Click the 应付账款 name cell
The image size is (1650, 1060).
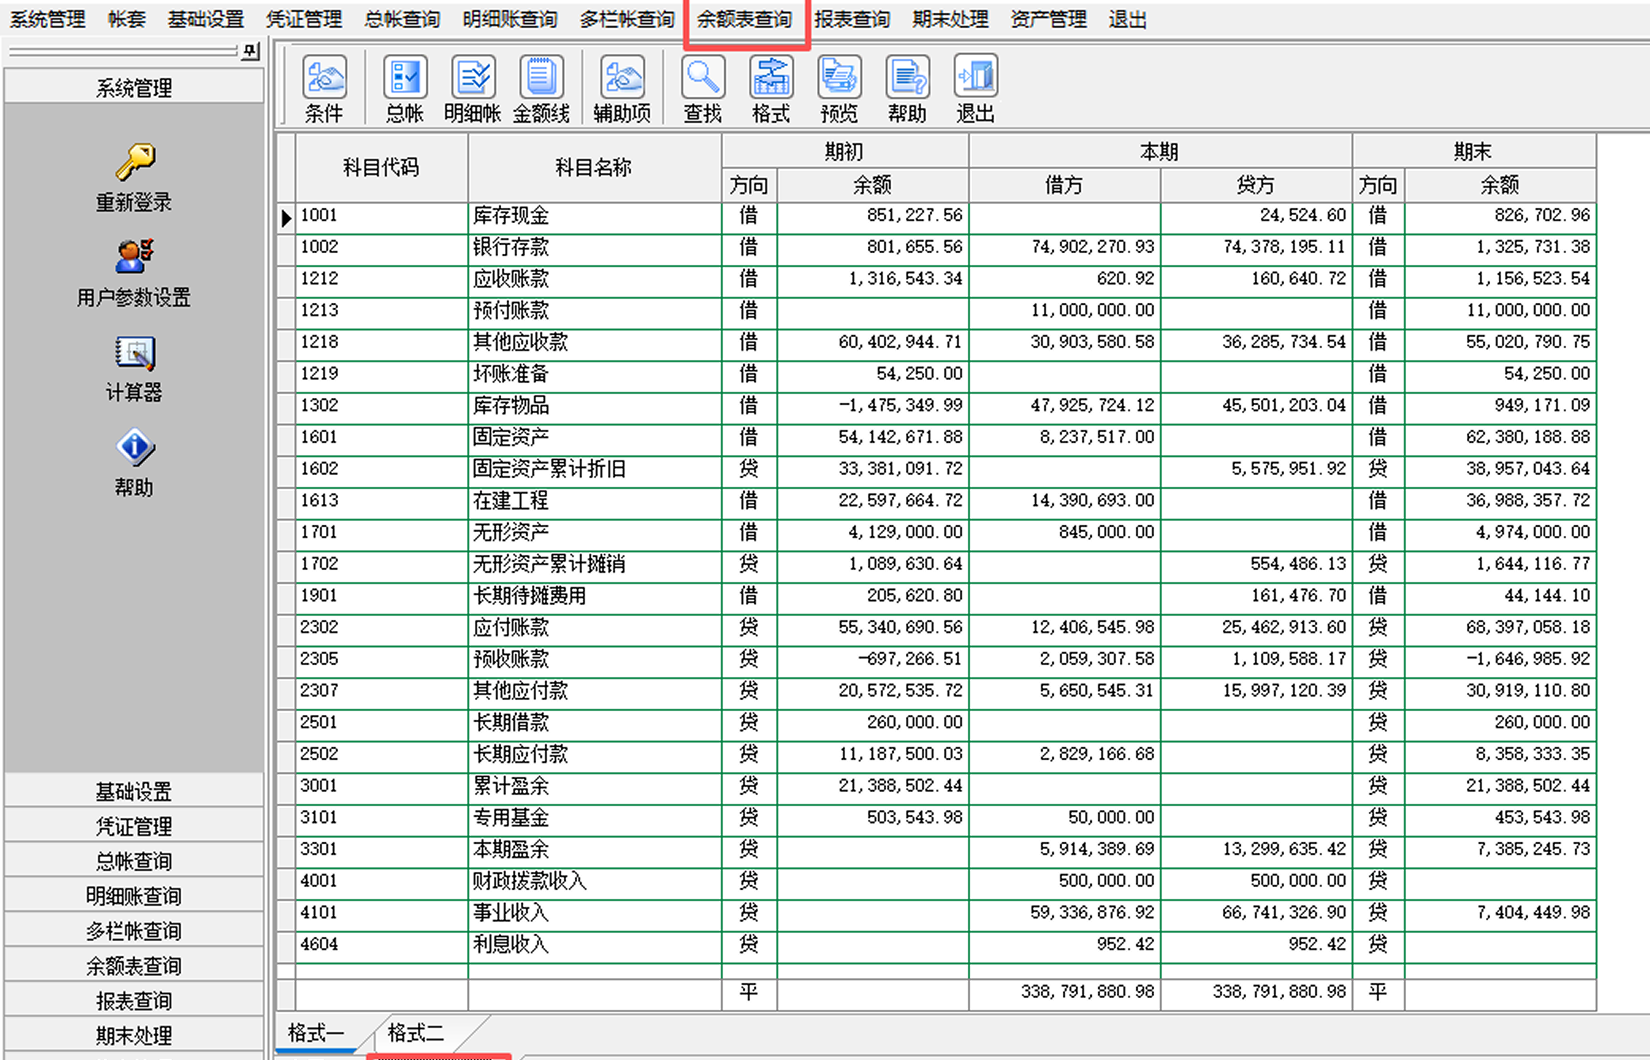pyautogui.click(x=594, y=628)
